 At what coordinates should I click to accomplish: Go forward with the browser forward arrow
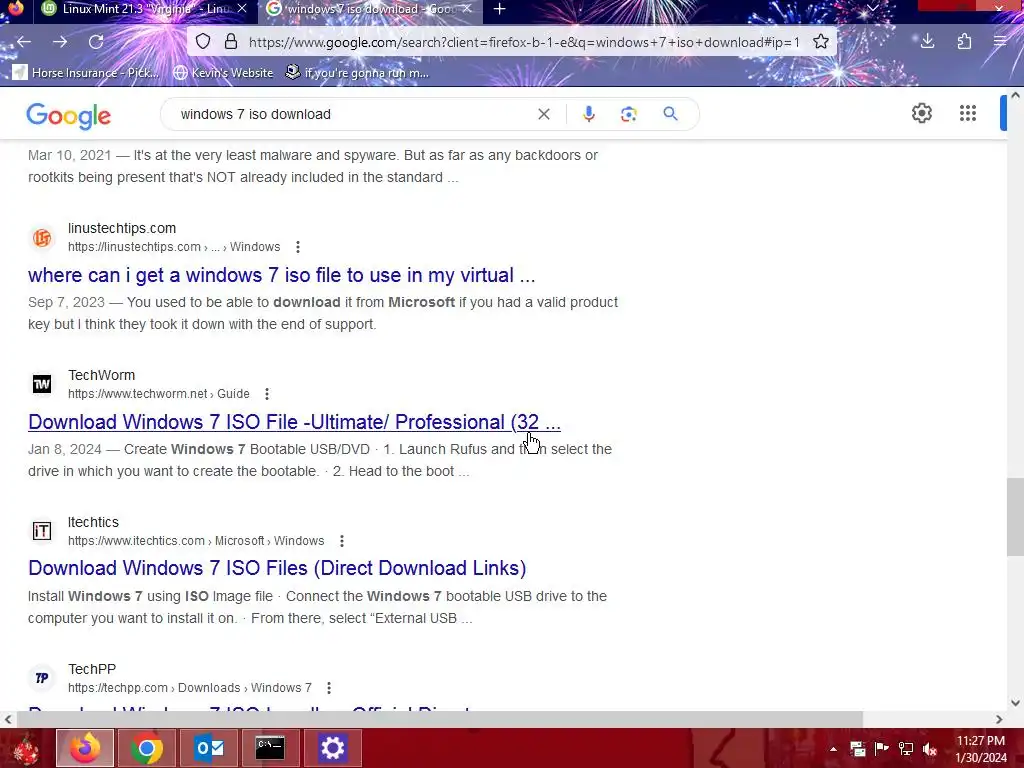(x=60, y=42)
